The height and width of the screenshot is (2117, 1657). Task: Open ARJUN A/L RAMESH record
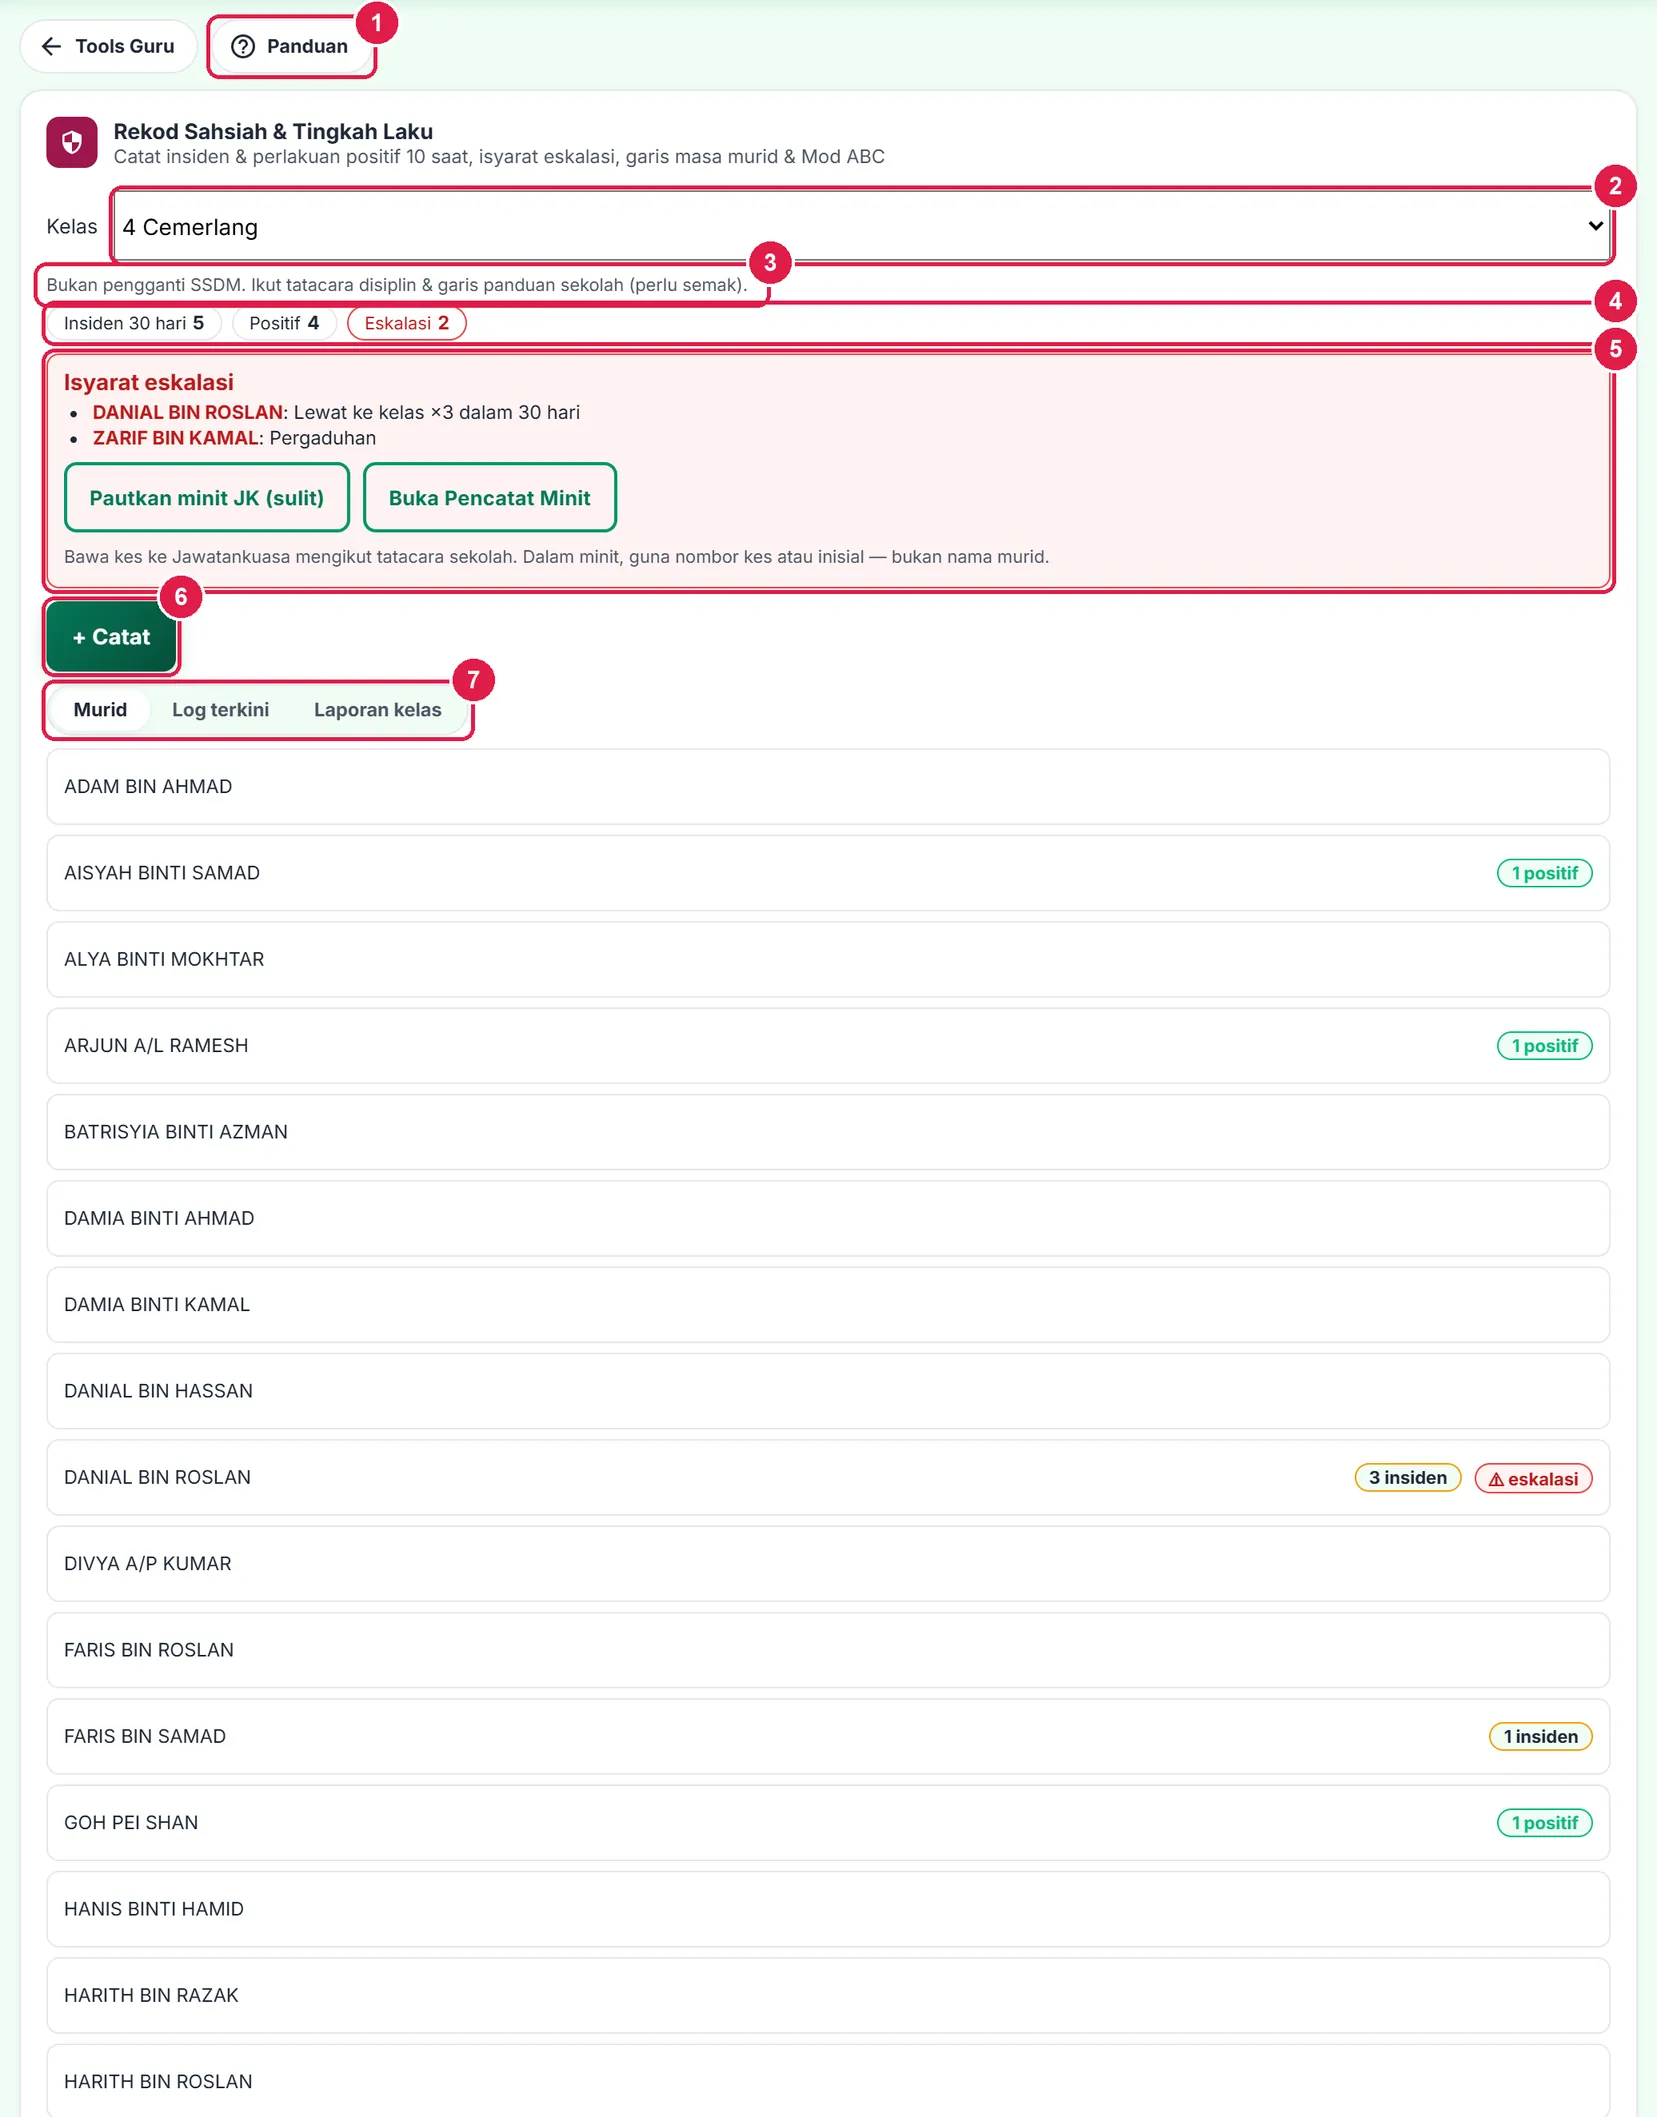coord(828,1046)
